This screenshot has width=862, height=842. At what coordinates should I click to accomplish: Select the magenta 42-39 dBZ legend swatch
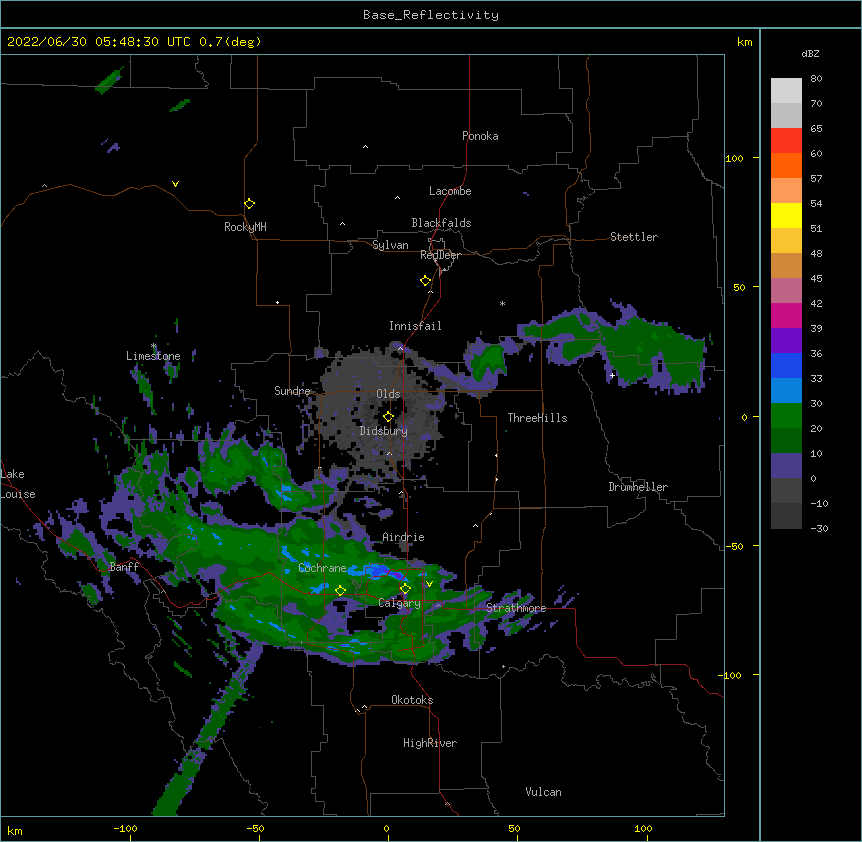(x=786, y=315)
